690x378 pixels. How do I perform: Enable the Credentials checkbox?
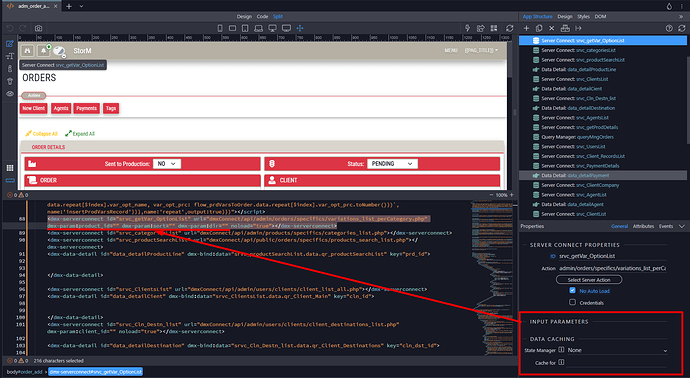point(572,302)
